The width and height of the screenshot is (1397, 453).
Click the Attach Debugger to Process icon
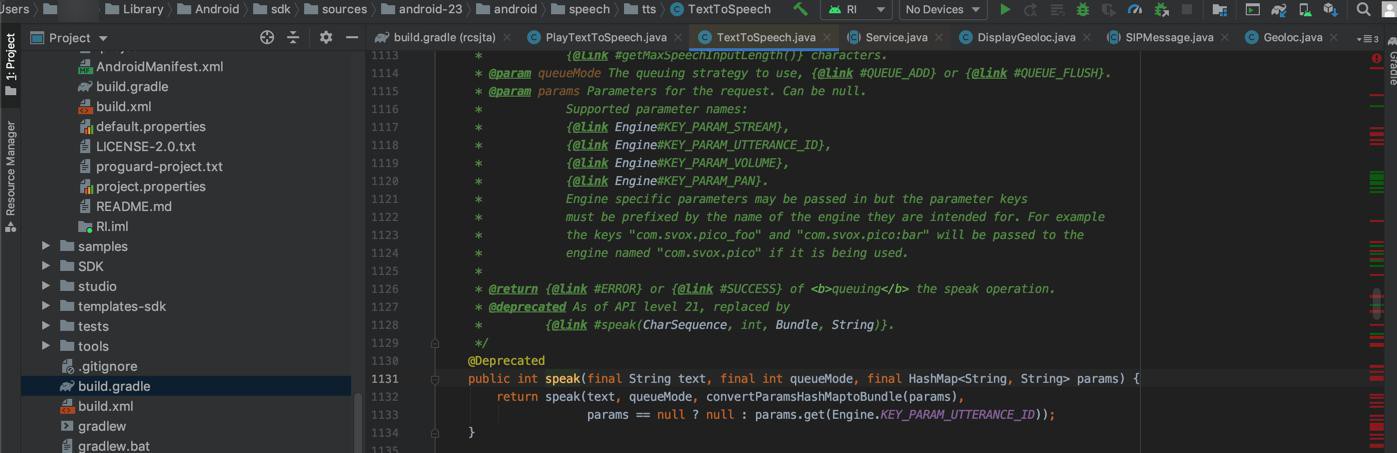click(1161, 9)
